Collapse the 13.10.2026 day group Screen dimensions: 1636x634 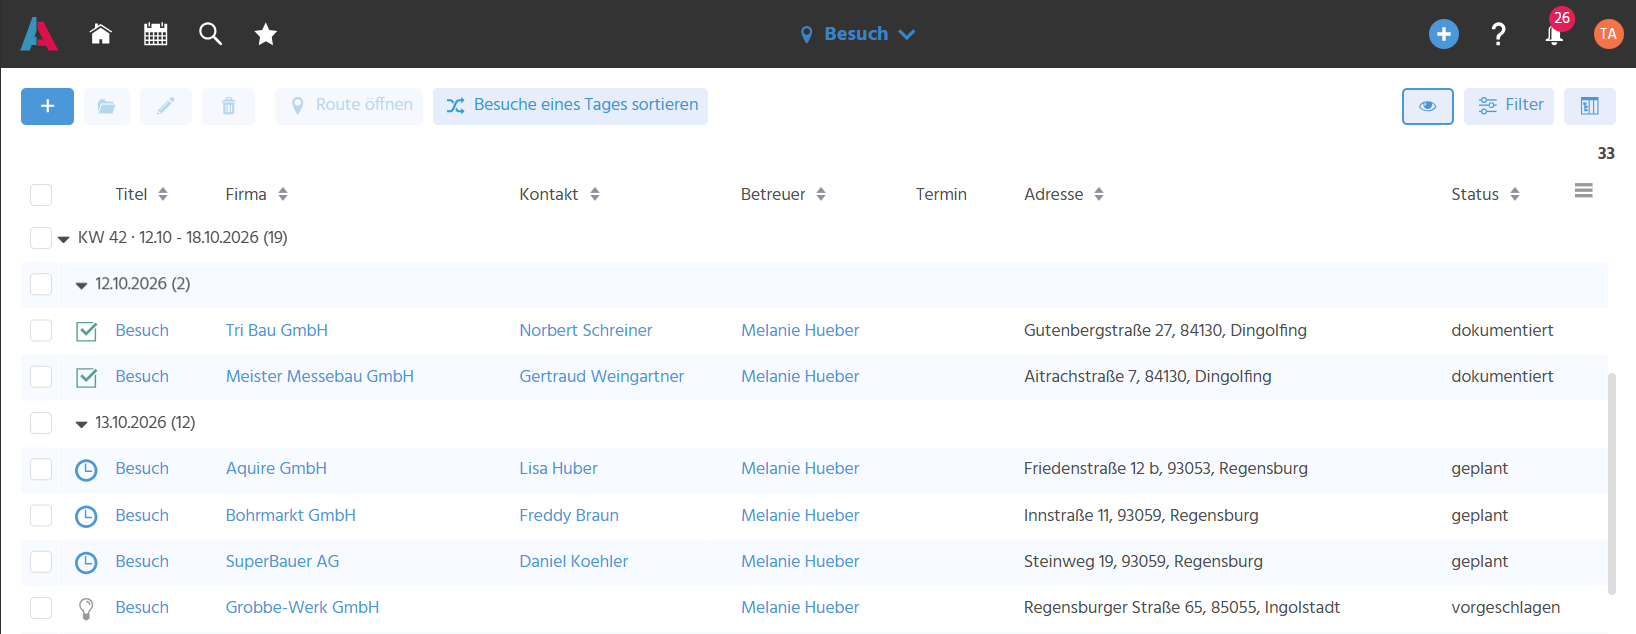pos(81,424)
